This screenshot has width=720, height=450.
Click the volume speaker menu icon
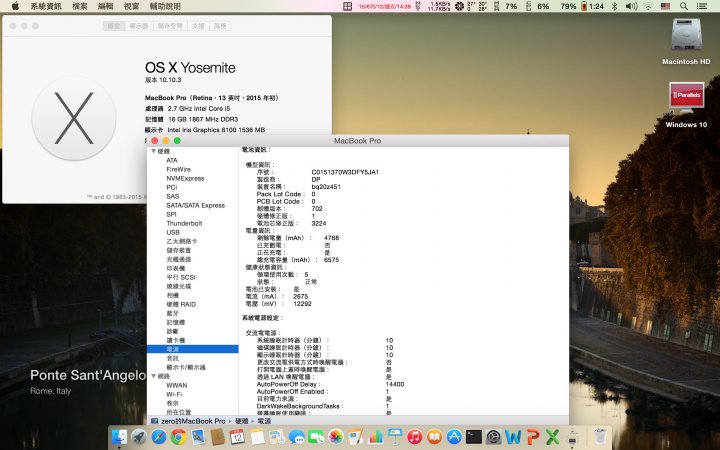click(631, 6)
